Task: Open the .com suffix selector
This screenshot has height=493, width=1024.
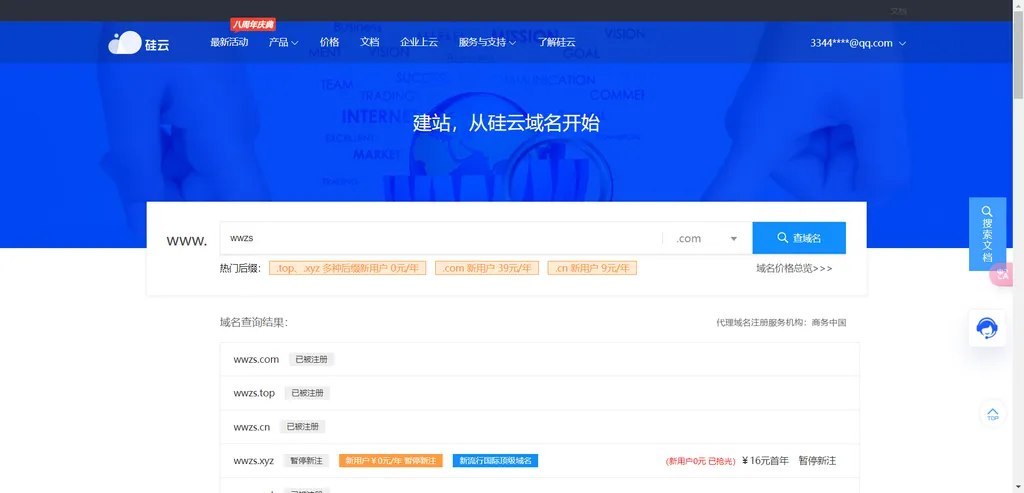Action: click(x=707, y=238)
